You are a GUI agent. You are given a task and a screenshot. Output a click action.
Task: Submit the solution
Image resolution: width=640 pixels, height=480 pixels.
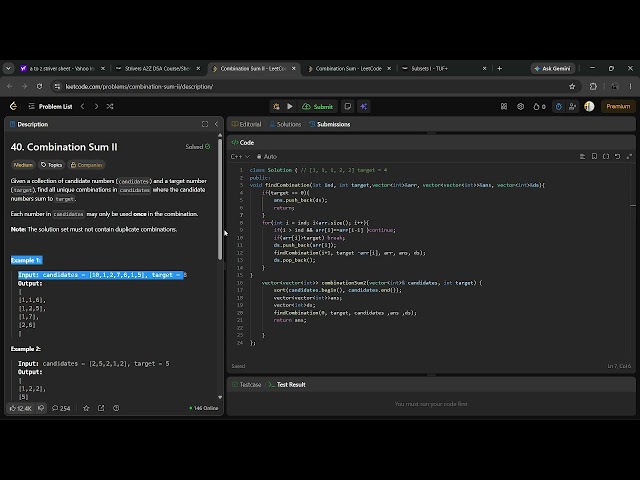click(318, 107)
